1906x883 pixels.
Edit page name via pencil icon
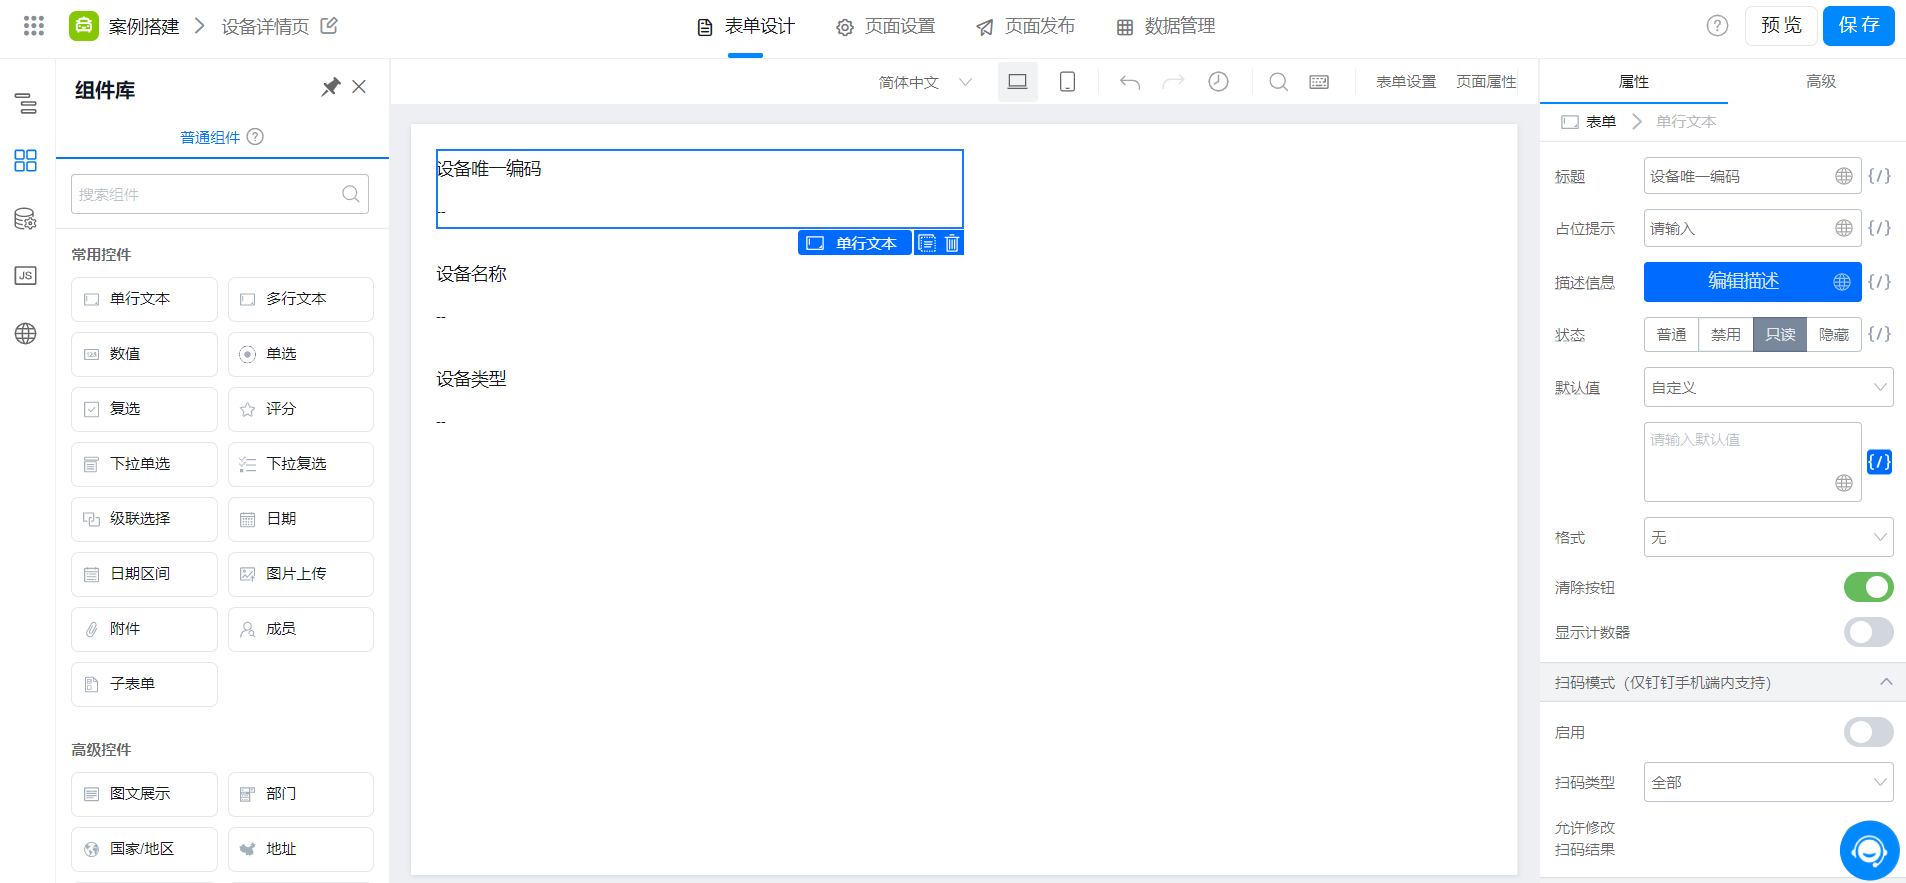329,26
